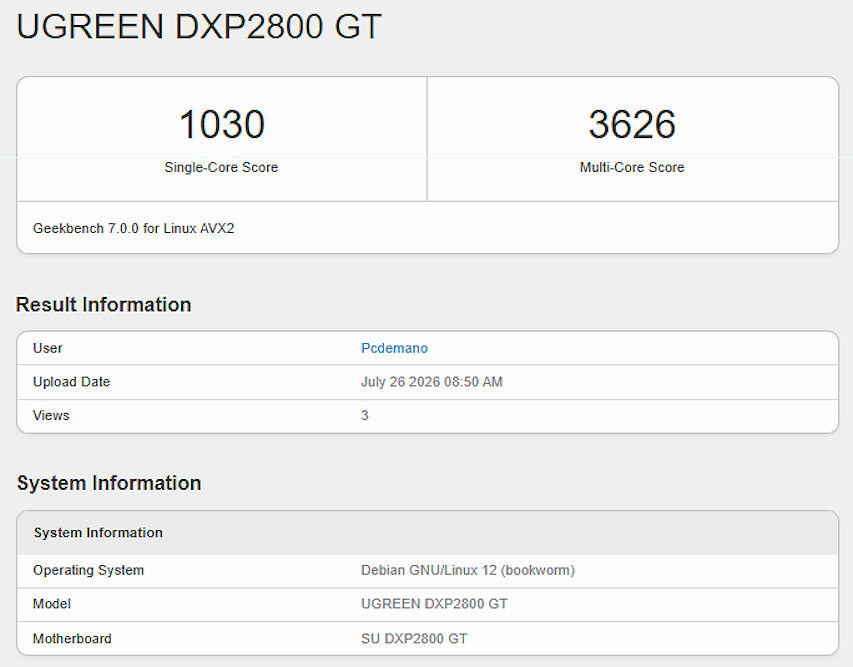Screen dimensions: 853x667
Task: Select the UGREEN DXP2800 GT page title
Action: click(199, 26)
